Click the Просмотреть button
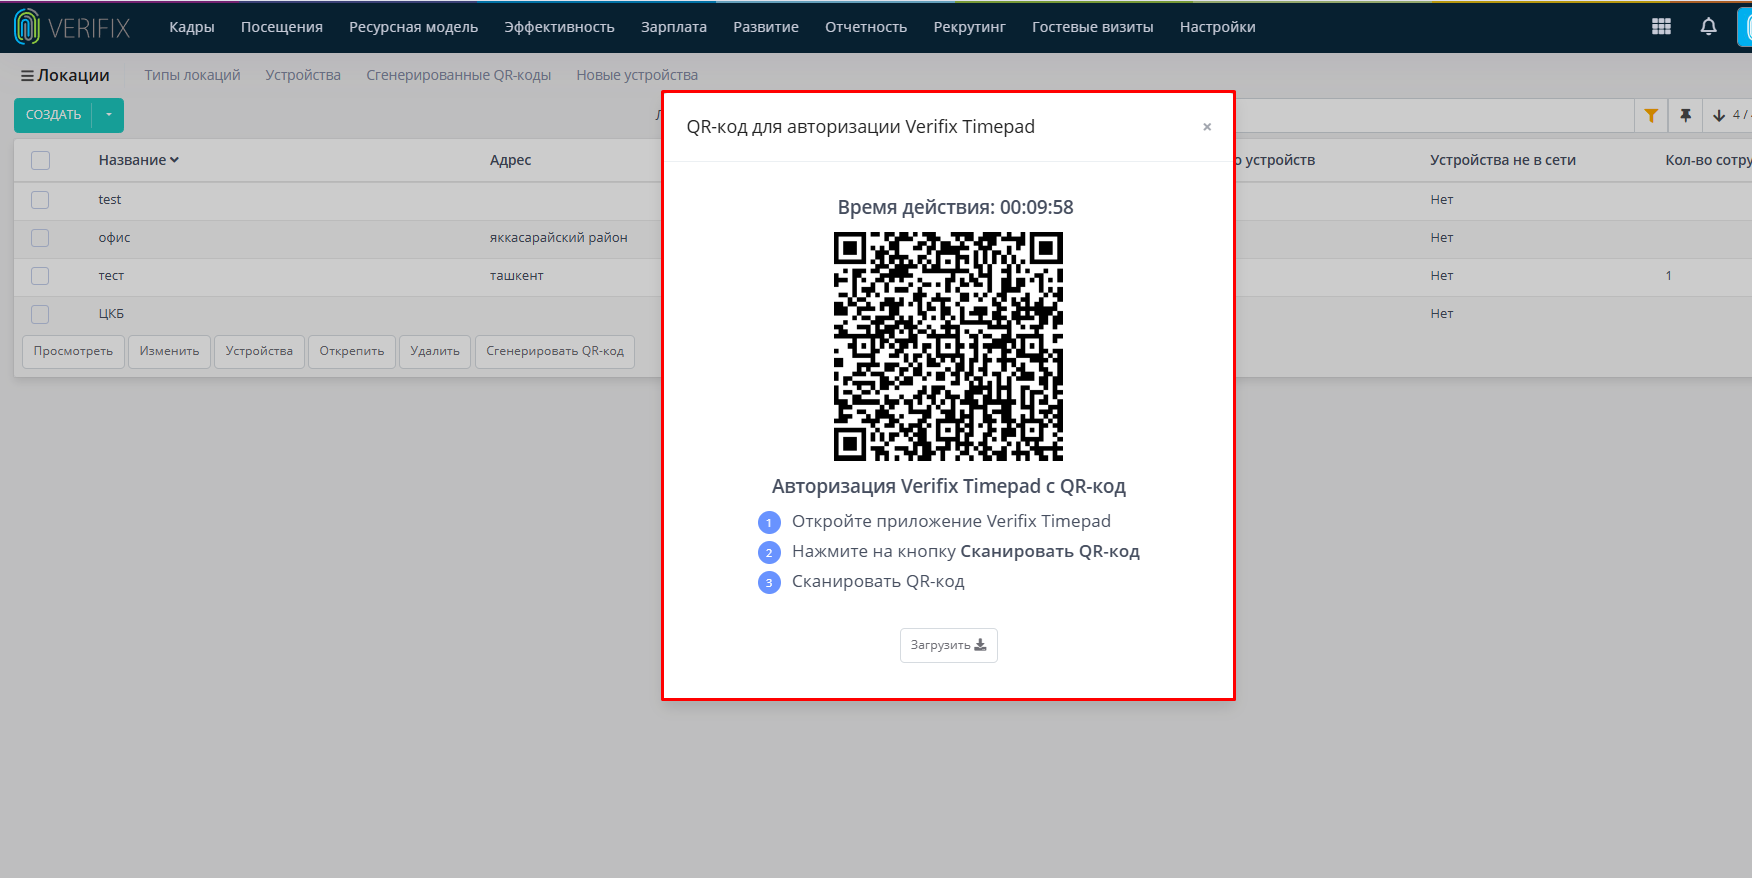1752x878 pixels. [73, 351]
